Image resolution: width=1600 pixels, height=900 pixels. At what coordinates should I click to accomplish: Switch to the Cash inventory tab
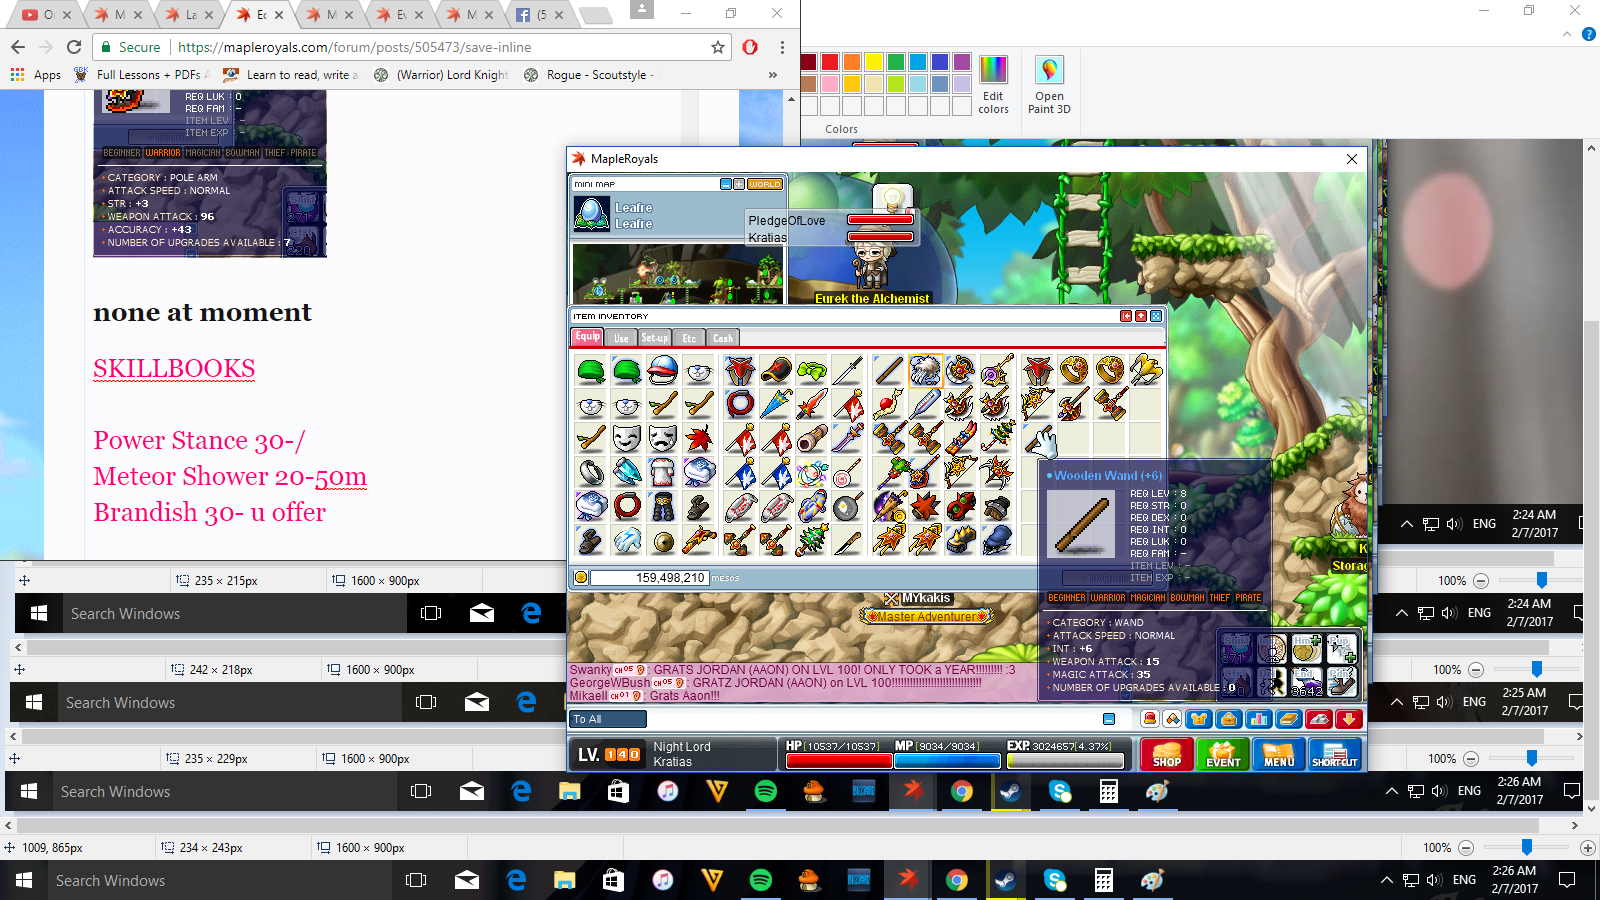tap(723, 338)
